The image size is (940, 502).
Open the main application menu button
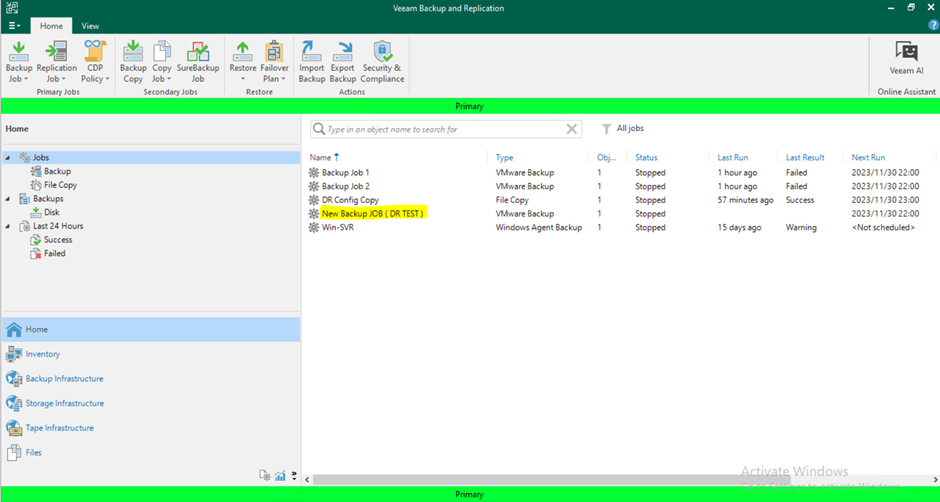[x=14, y=26]
